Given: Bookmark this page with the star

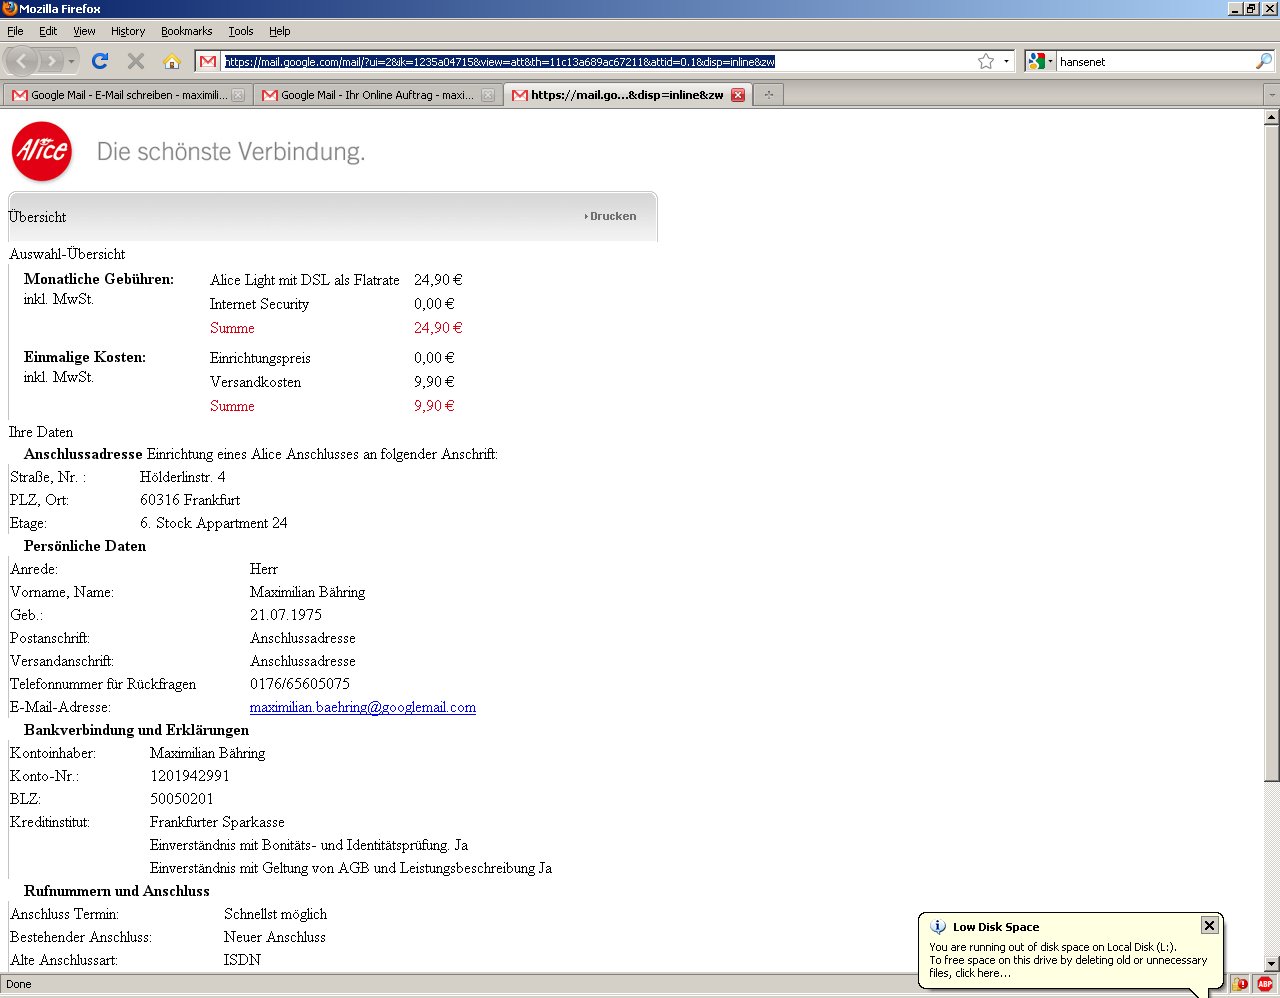Looking at the screenshot, I should pos(986,62).
